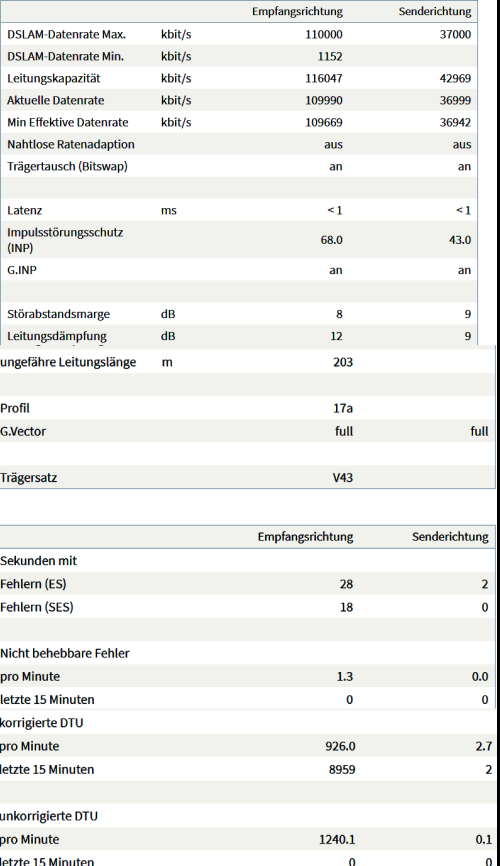Select the Profil value 17a
The width and height of the screenshot is (500, 866).
pyautogui.click(x=343, y=409)
